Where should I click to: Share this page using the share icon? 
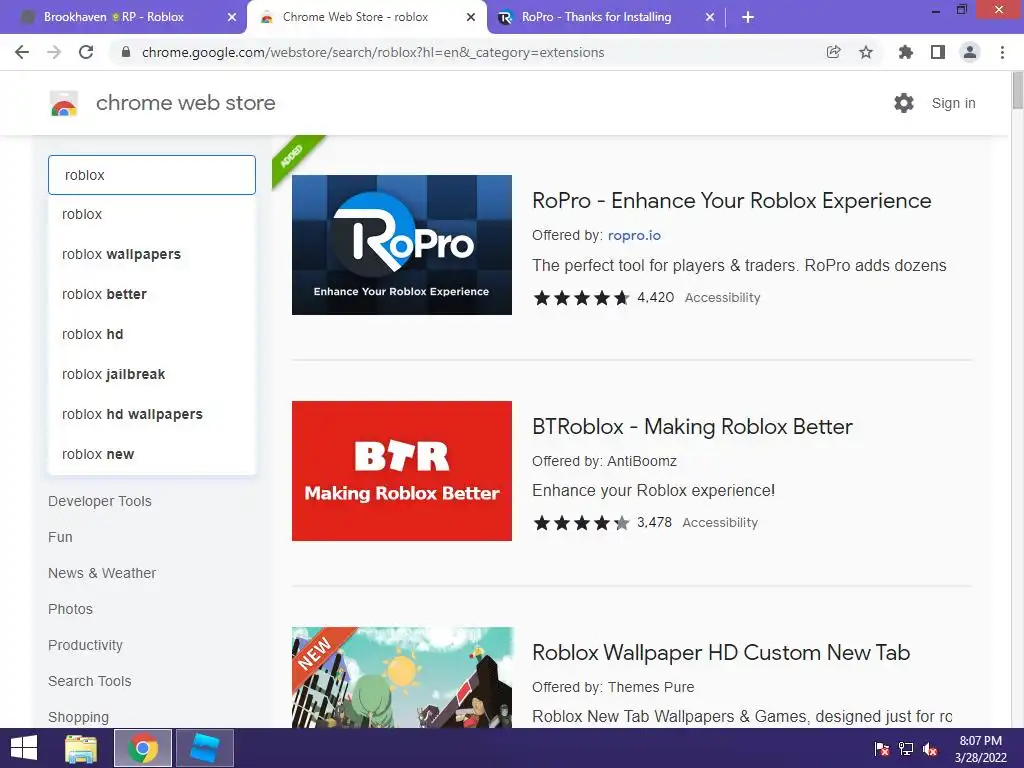[x=833, y=52]
